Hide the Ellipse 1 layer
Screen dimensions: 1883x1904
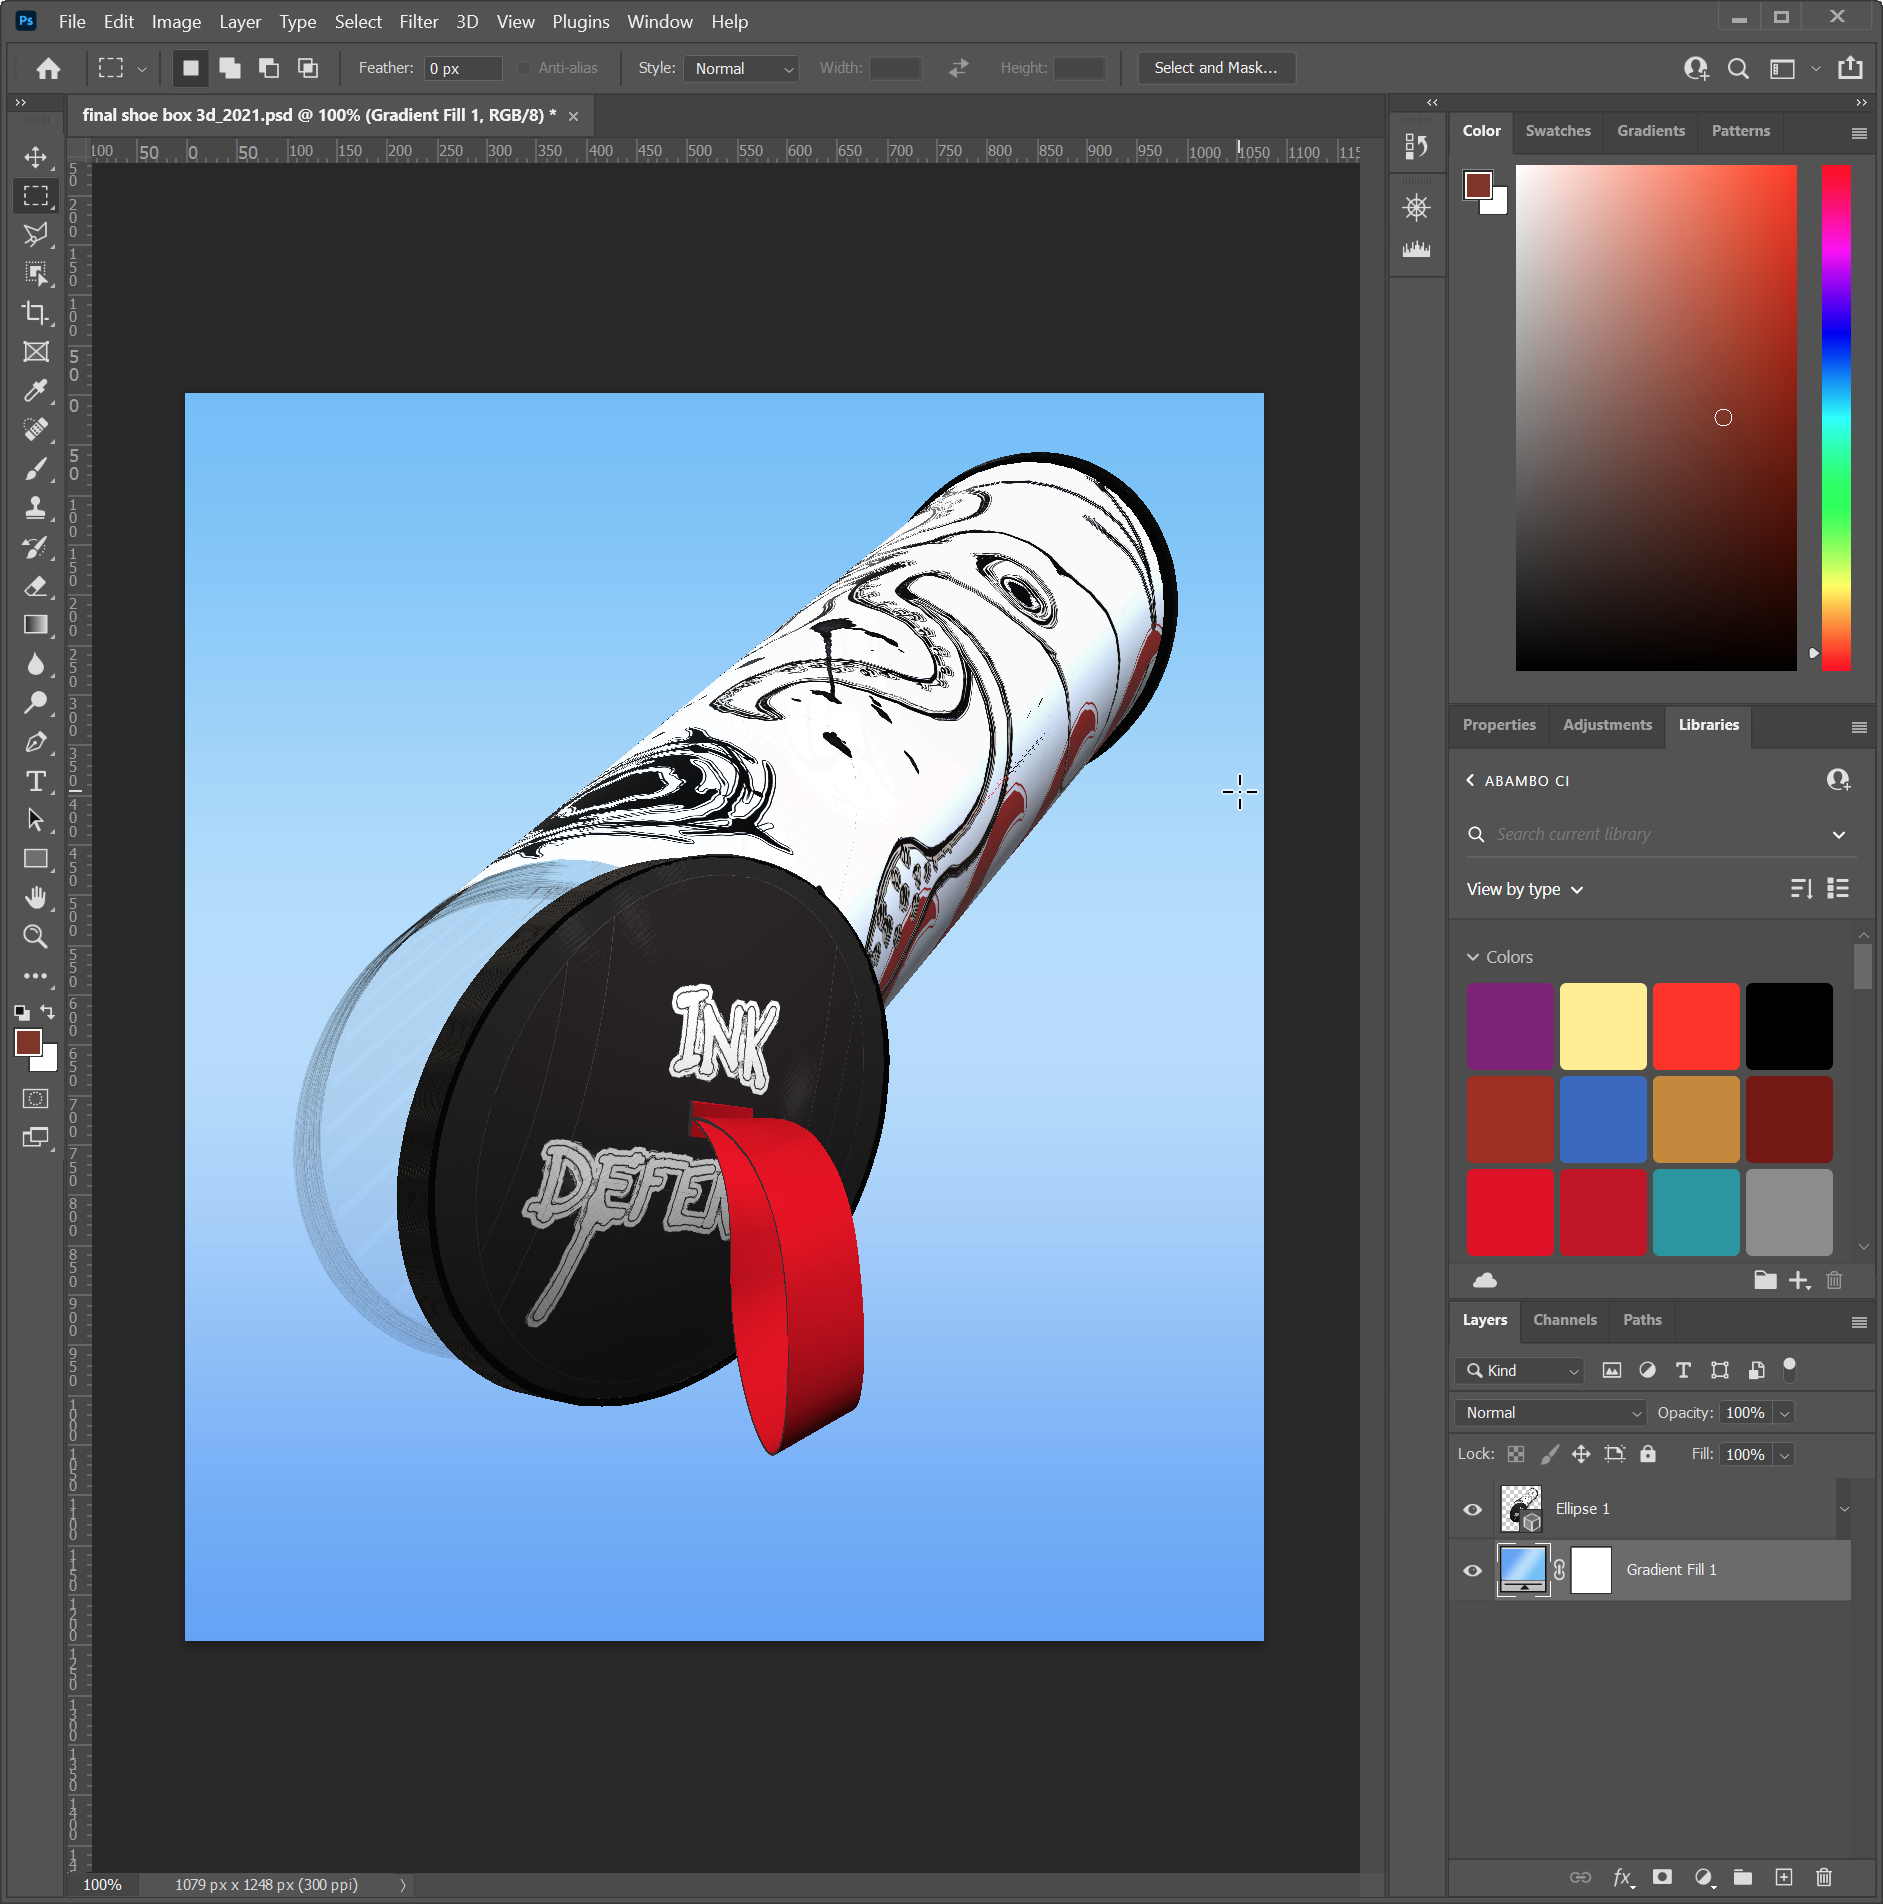pos(1472,1509)
